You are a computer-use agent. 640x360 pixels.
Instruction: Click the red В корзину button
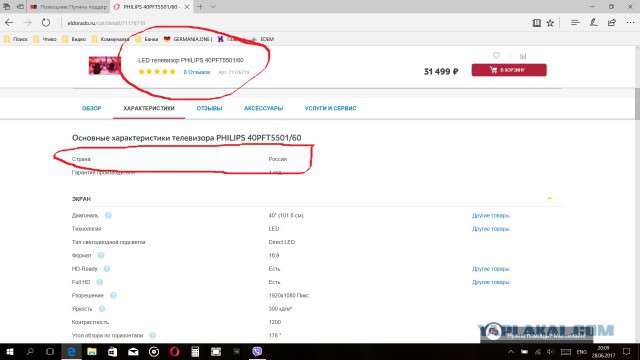509,70
